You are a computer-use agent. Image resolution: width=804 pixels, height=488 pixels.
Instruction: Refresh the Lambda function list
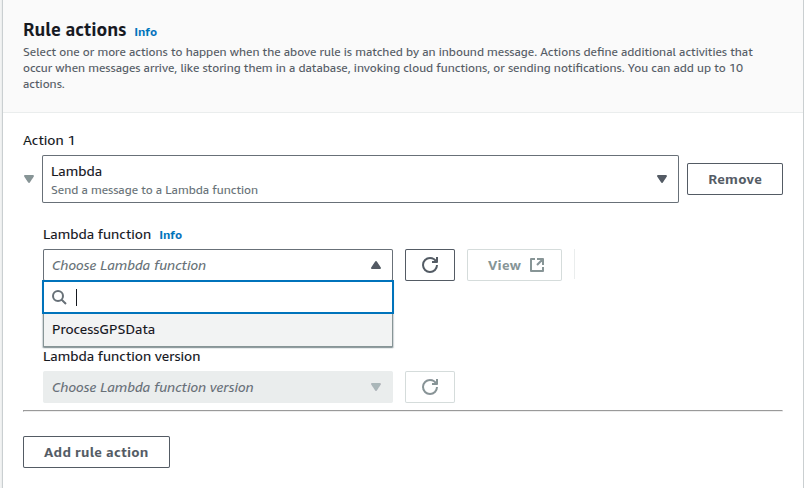[x=430, y=265]
